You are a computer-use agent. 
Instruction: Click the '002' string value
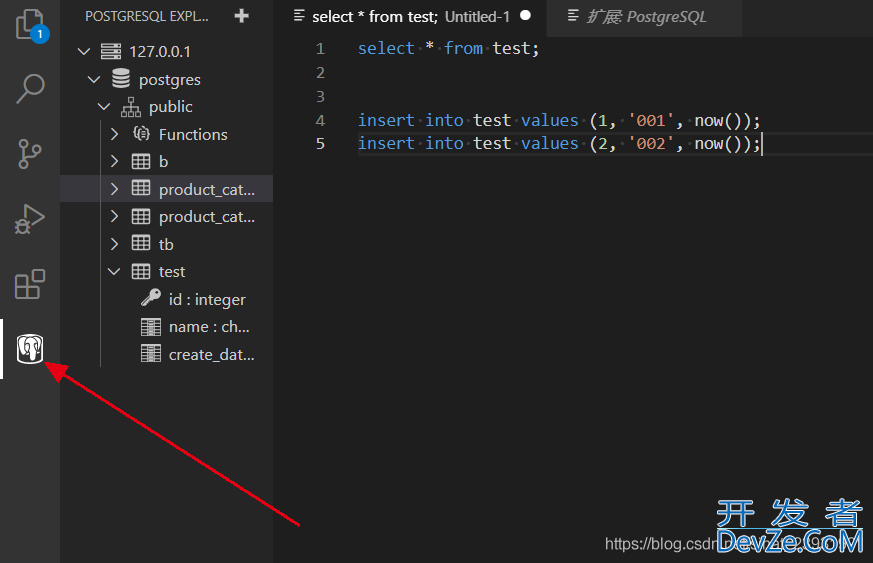click(651, 144)
